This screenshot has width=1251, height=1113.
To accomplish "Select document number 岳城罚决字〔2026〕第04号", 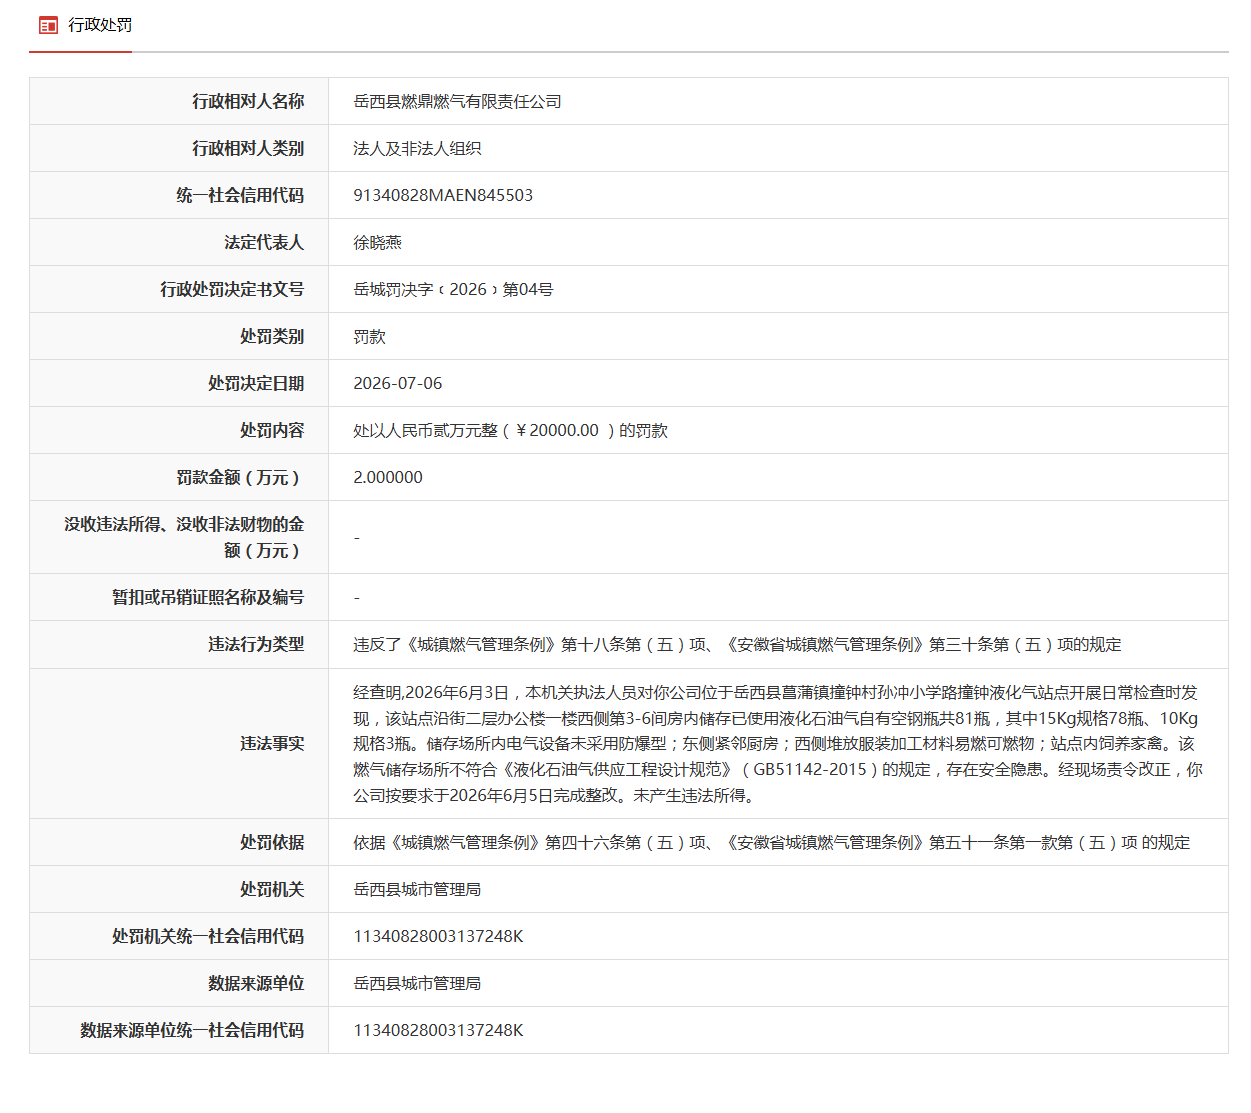I will tap(453, 290).
